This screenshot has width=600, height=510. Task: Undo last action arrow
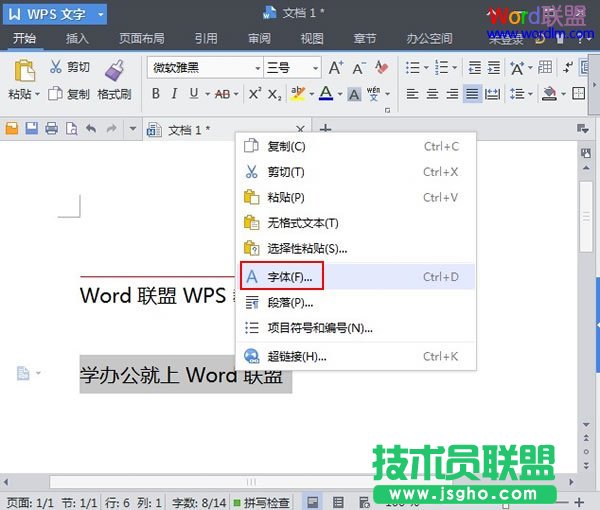(91, 129)
